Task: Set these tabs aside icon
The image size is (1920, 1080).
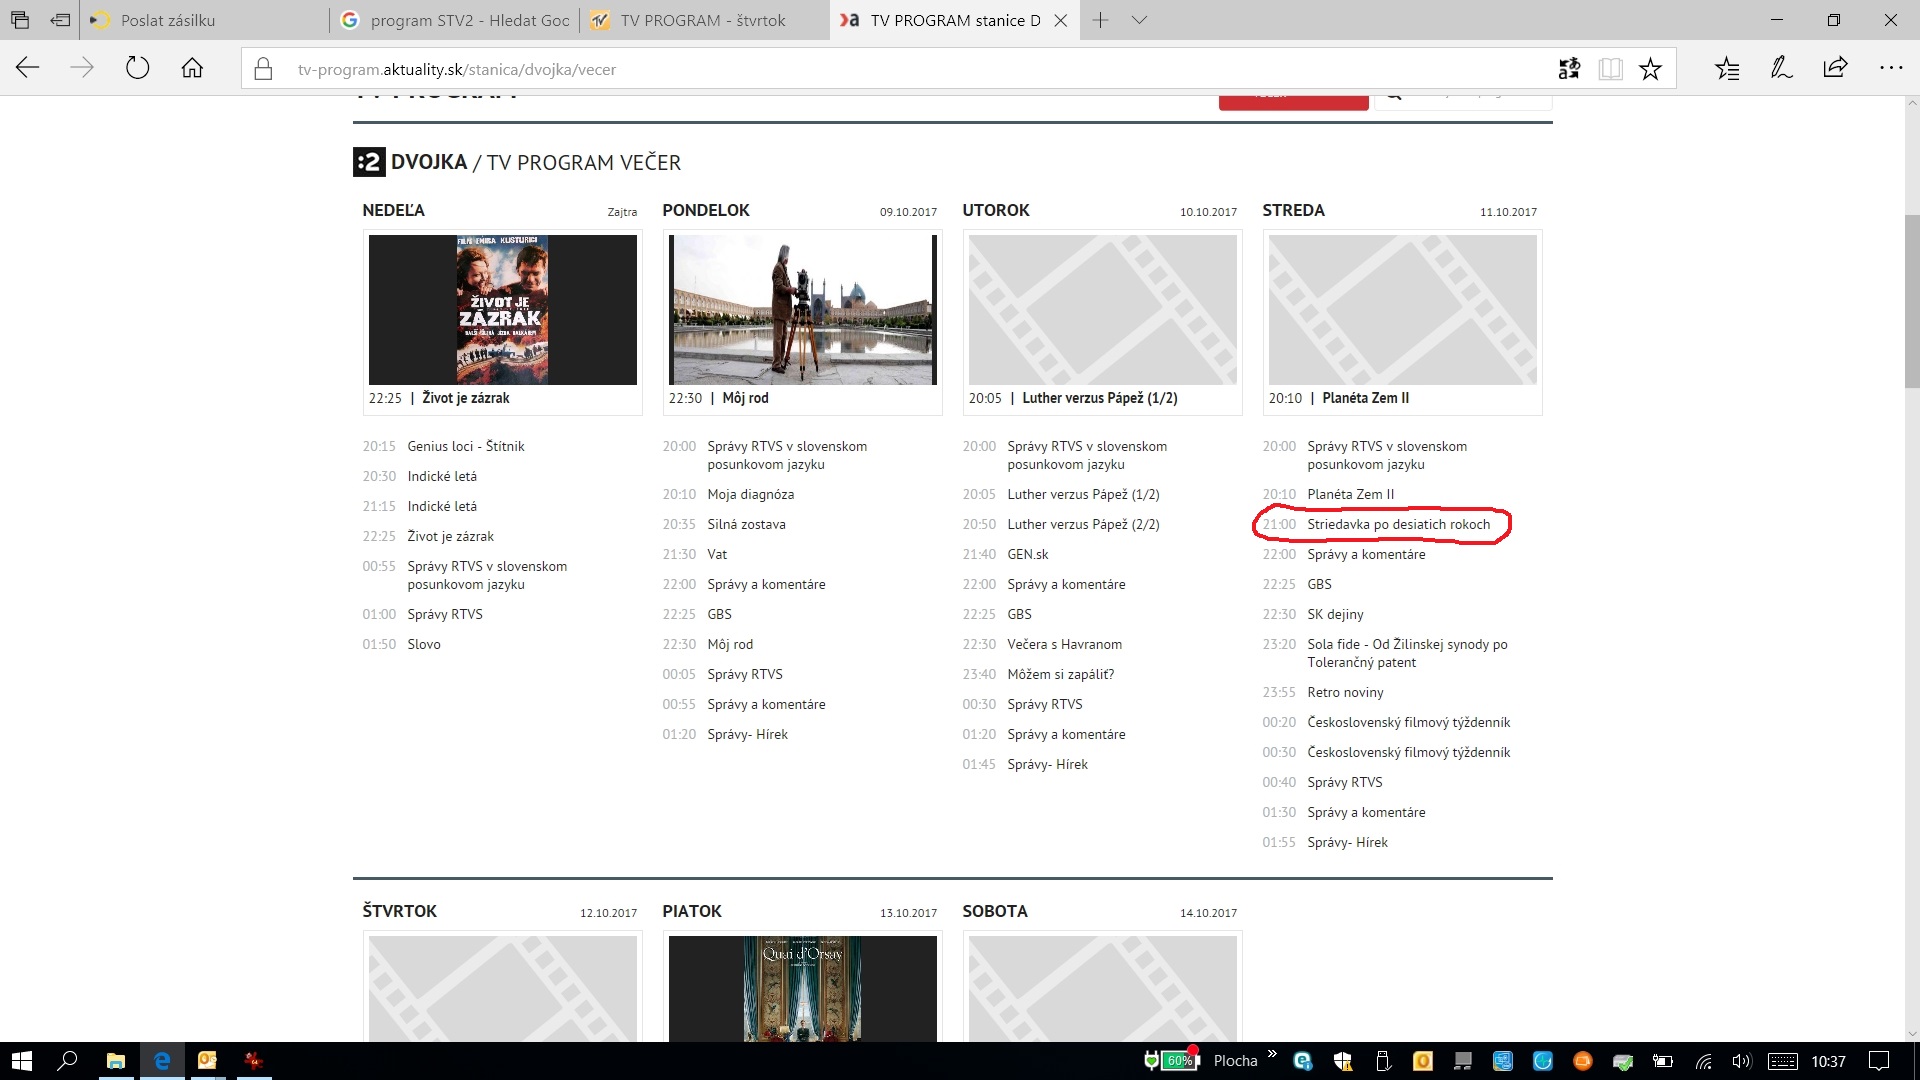Action: 60,20
